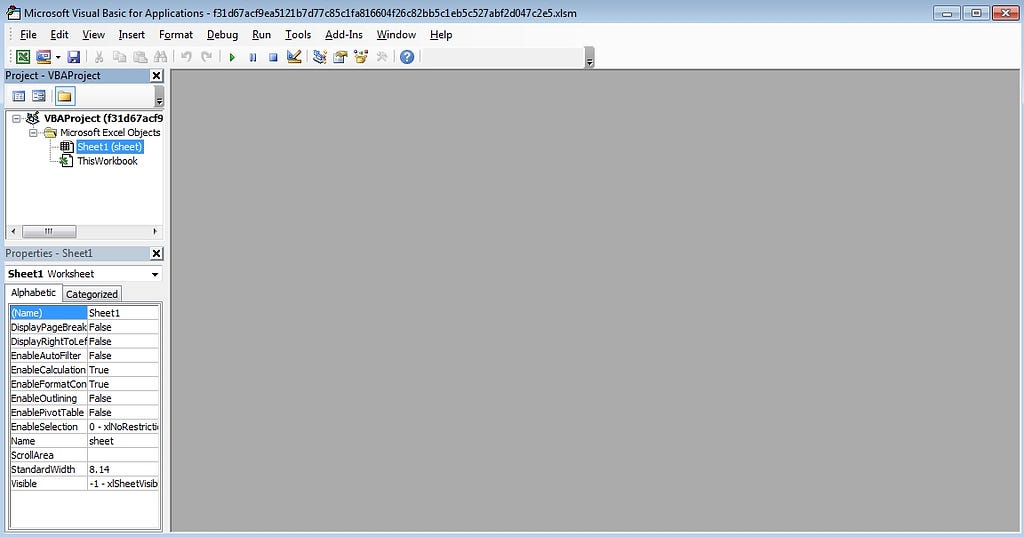Viewport: 1024px width, 537px height.
Task: Open Standard toolbar options arrow
Action: tap(590, 58)
